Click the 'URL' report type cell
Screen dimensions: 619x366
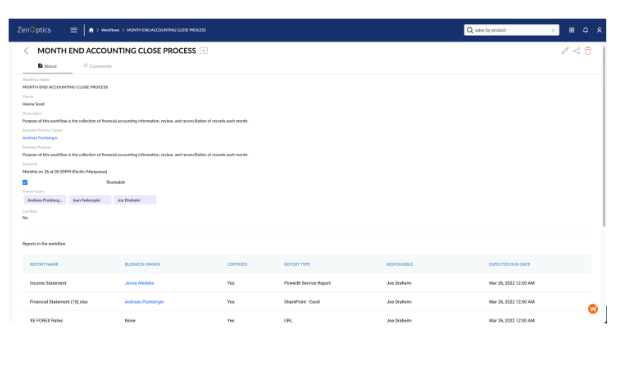(288, 321)
